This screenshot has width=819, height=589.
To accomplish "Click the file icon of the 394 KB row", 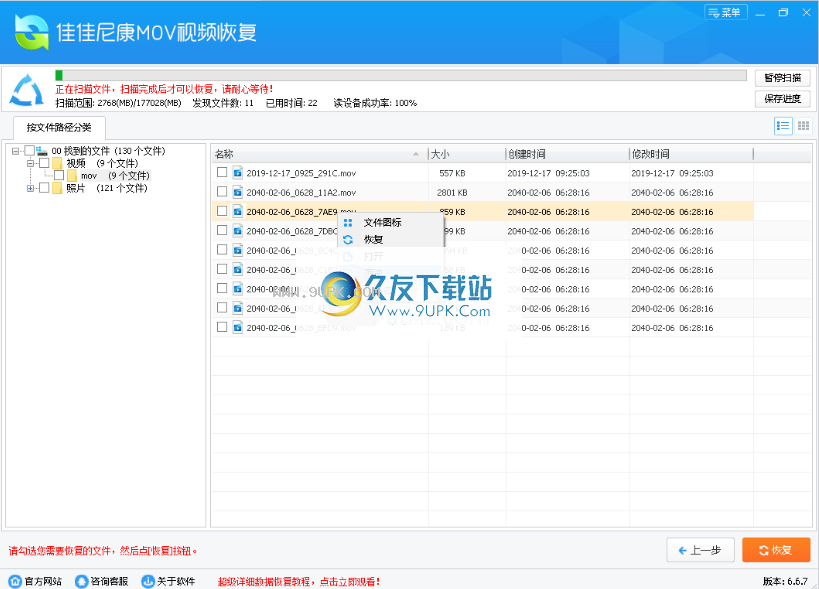I will 238,250.
